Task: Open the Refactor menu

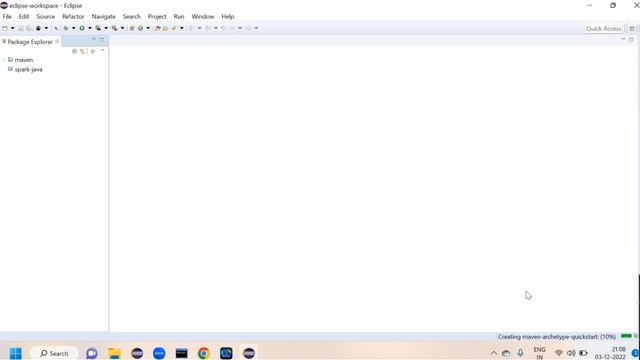Action: tap(73, 16)
